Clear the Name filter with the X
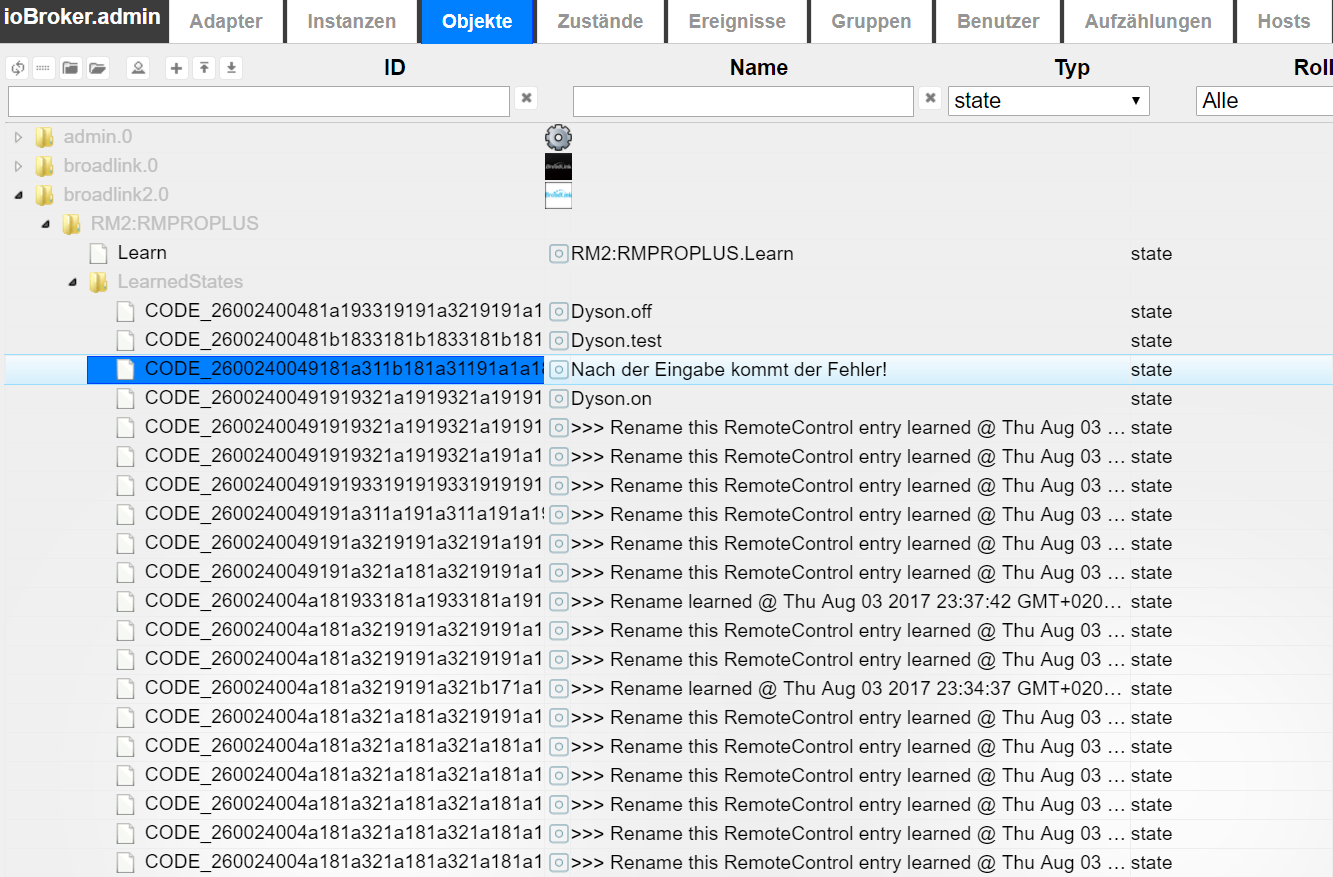Viewport: 1333px width, 877px height. pos(930,98)
